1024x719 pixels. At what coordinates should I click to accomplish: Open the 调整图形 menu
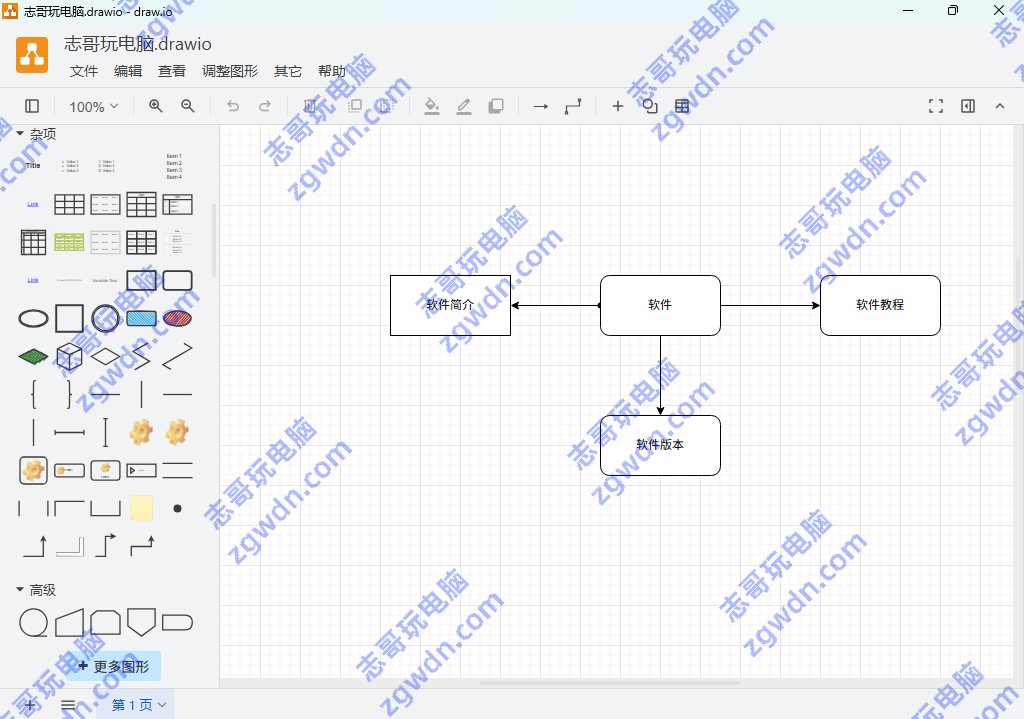tap(230, 71)
